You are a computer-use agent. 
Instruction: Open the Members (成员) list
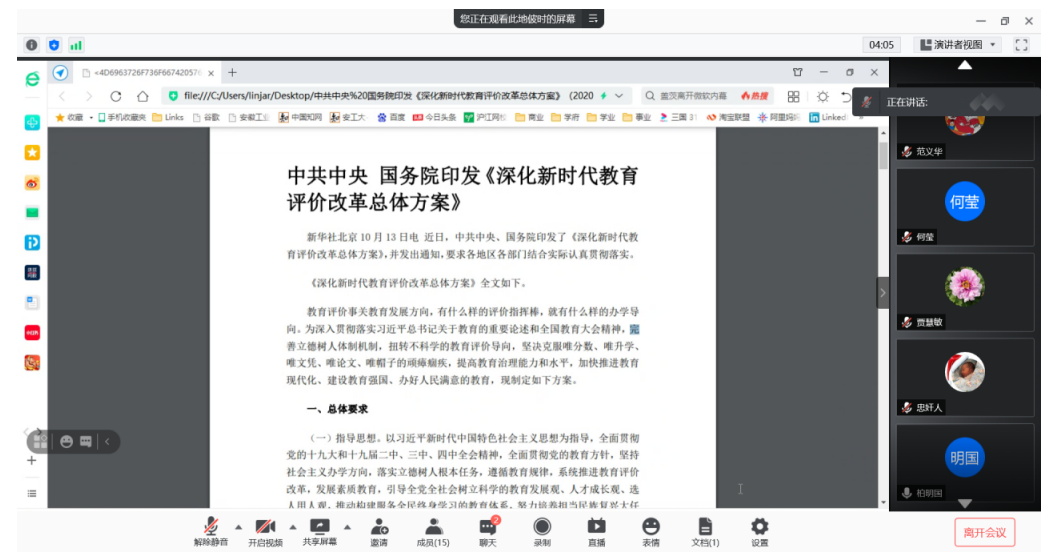click(433, 532)
